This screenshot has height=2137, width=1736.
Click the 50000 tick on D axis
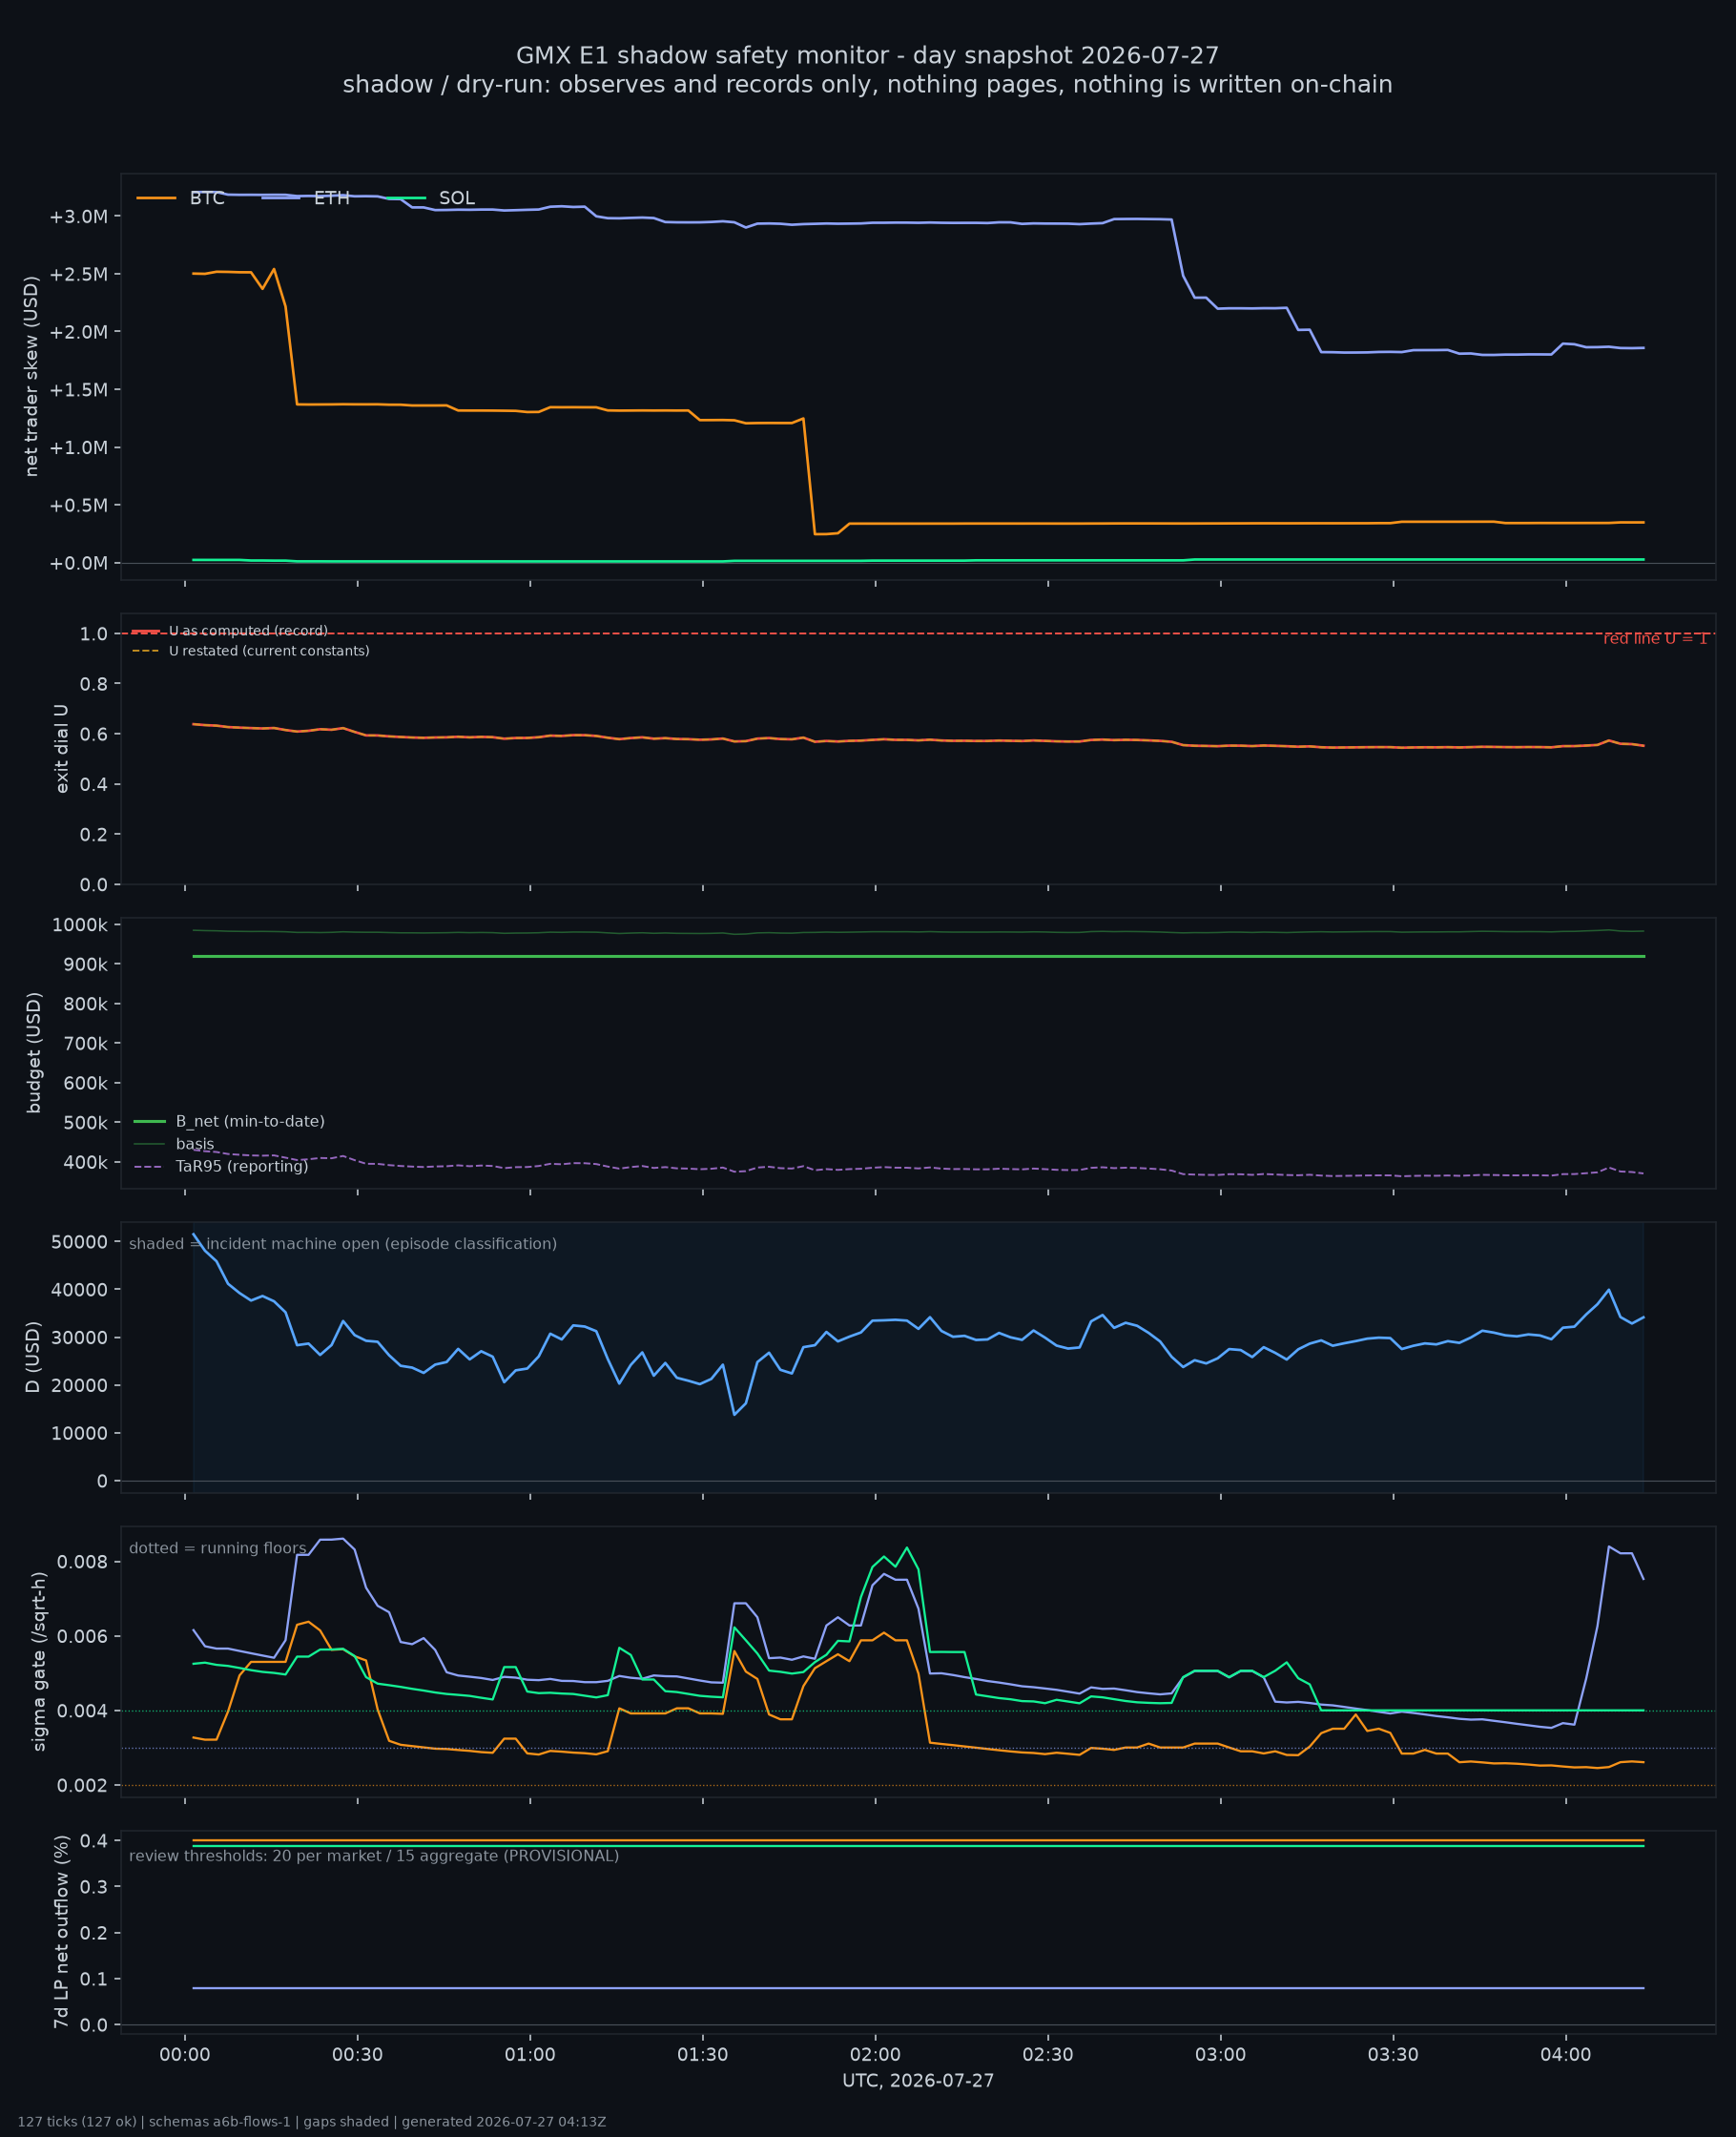pos(78,1242)
